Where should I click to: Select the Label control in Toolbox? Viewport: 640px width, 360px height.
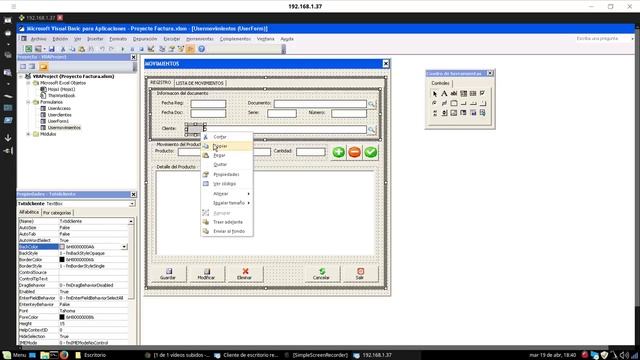point(444,93)
